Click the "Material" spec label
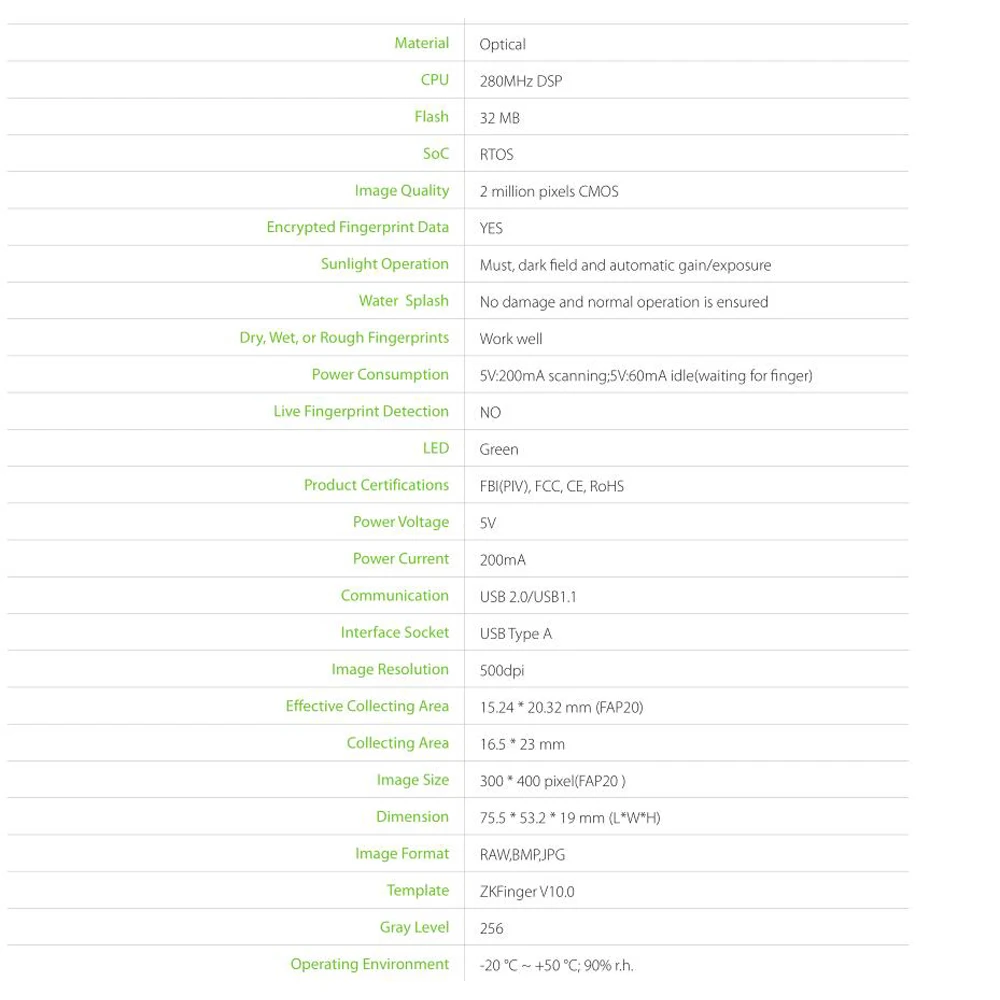Image resolution: width=1000 pixels, height=1000 pixels. click(x=421, y=43)
